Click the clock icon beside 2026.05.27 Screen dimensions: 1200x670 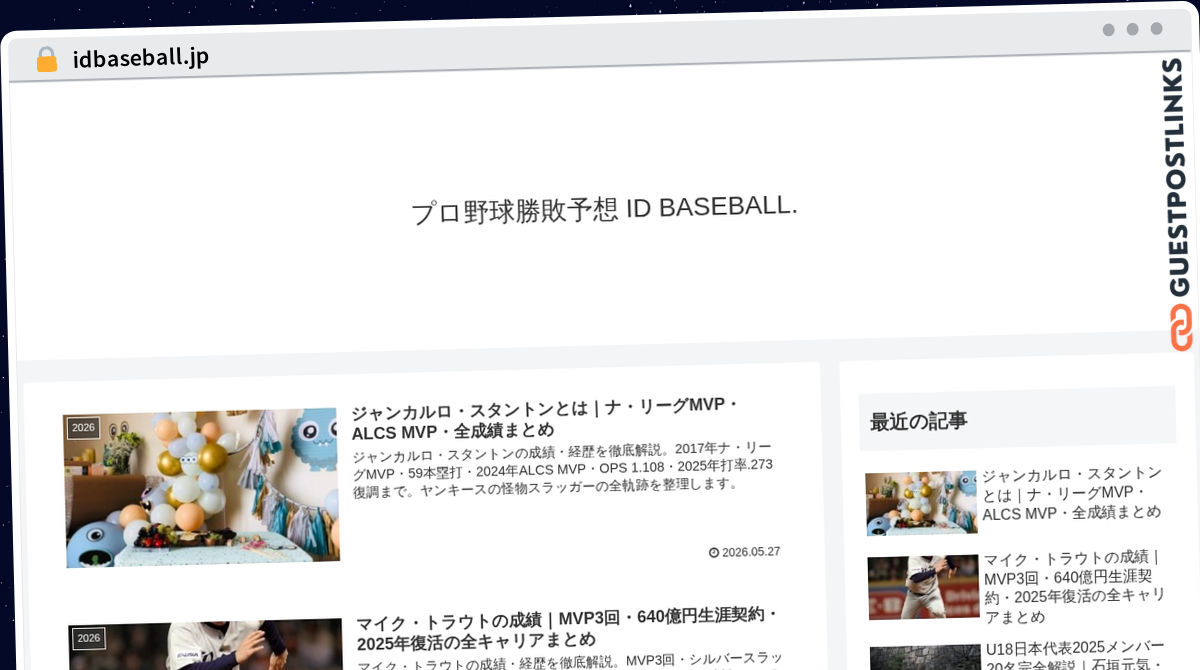714,552
